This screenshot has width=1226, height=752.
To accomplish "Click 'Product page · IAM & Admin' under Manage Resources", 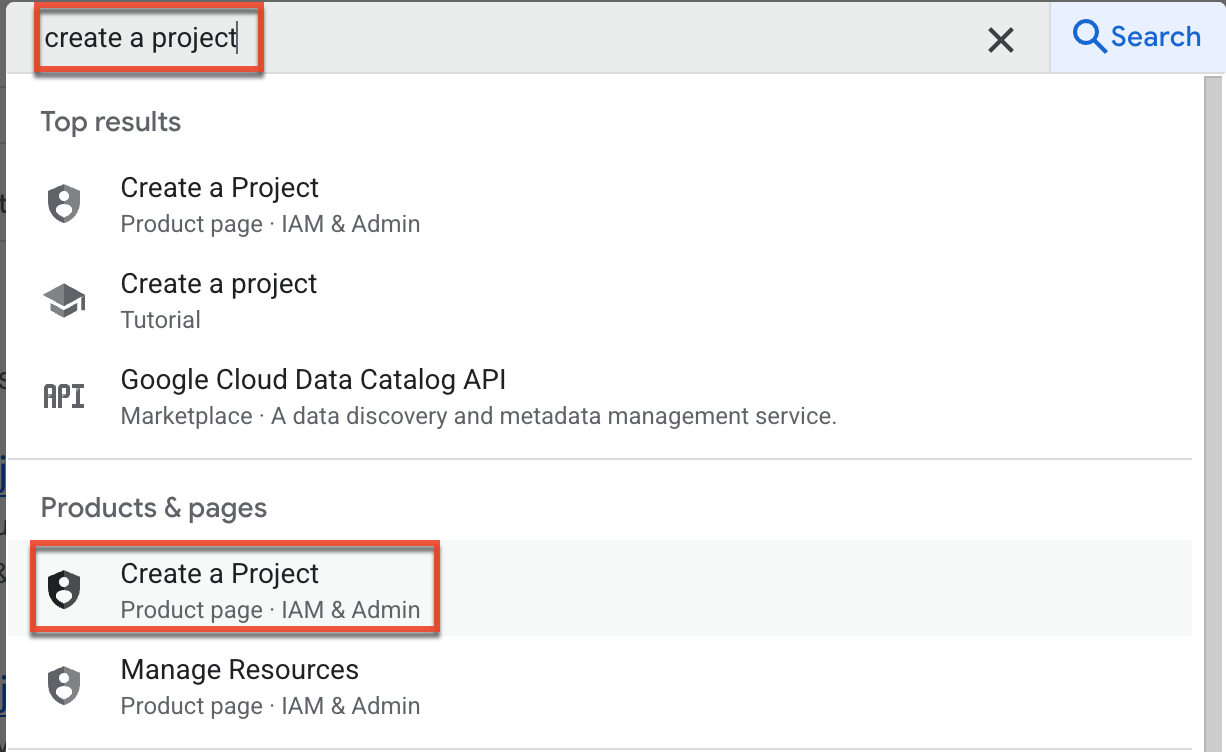I will tap(270, 706).
